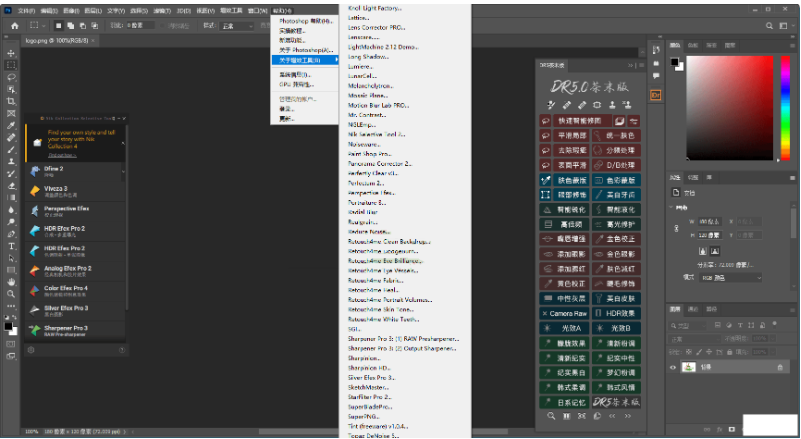This screenshot has width=801, height=439.
Task: Collapse the canvas section in Properties panel
Action: pyautogui.click(x=671, y=208)
